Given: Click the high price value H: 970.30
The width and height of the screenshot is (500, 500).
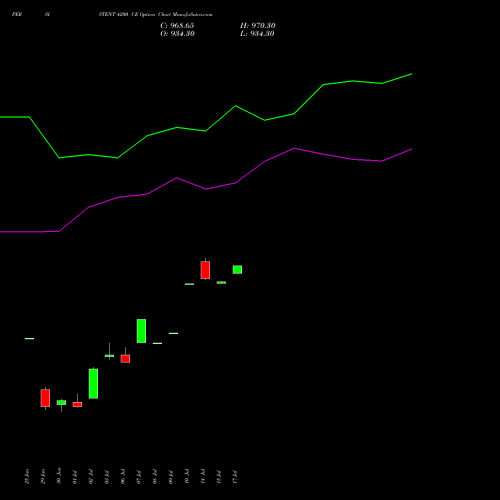Looking at the screenshot, I should (258, 26).
